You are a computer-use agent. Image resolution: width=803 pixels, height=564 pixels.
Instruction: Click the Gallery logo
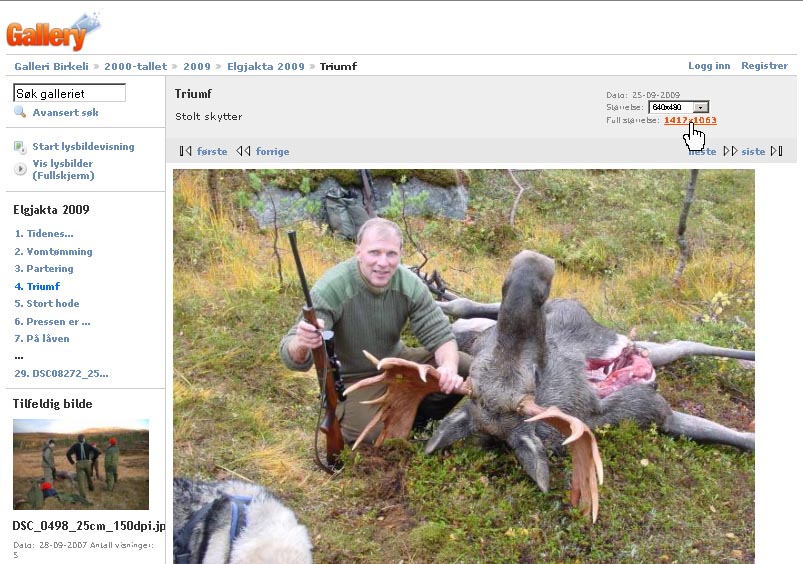[52, 31]
